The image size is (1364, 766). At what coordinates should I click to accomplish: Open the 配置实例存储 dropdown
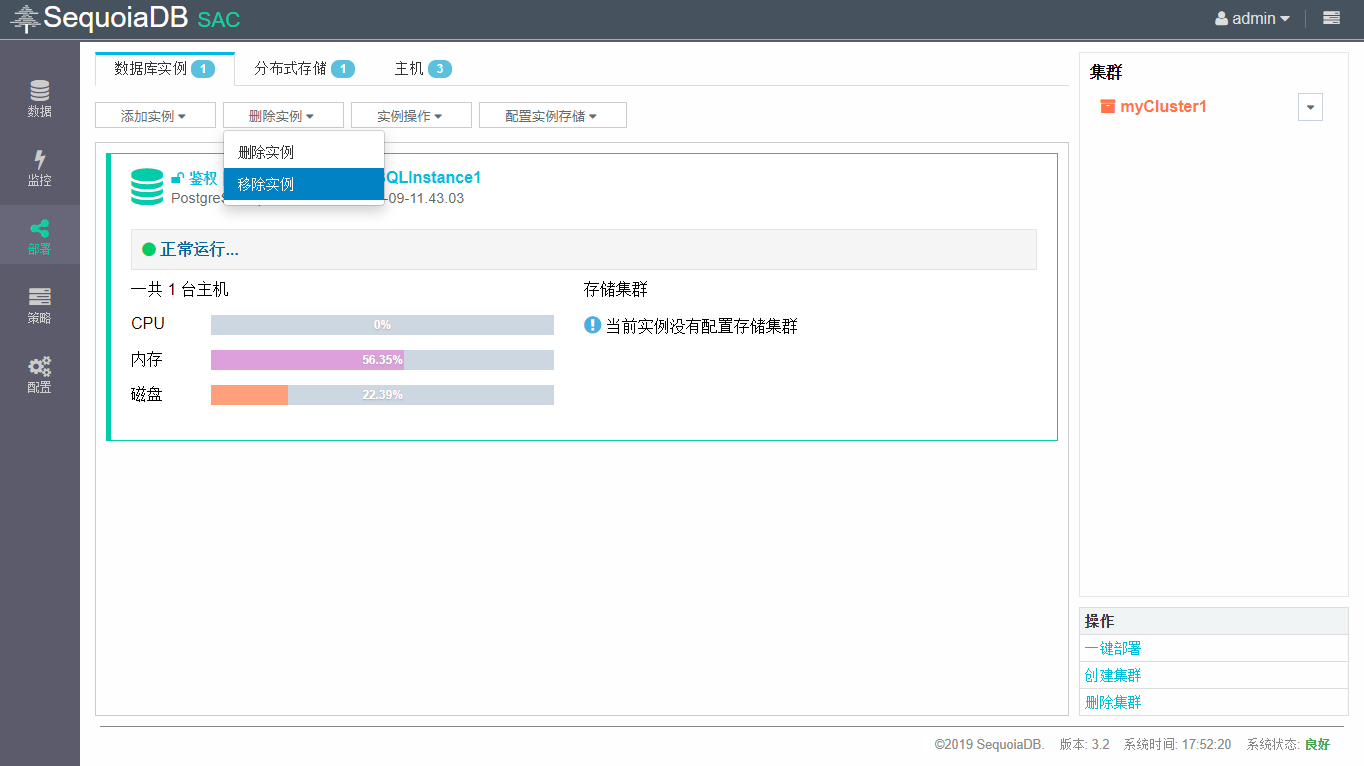click(x=552, y=116)
